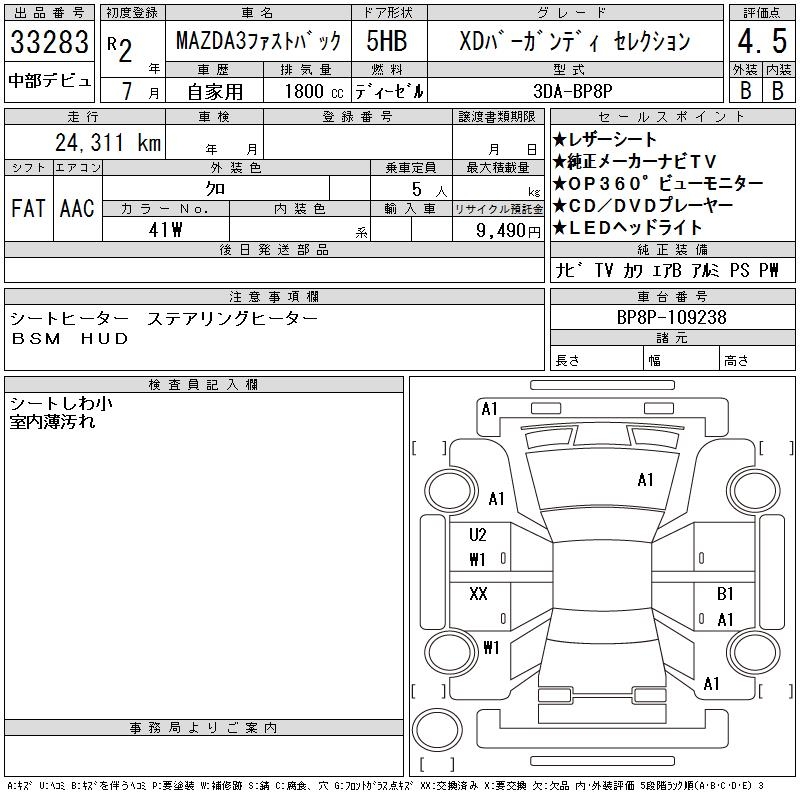Viewport: 800px width, 800px height.
Task: Click the overall score 4.5
Action: [x=762, y=41]
